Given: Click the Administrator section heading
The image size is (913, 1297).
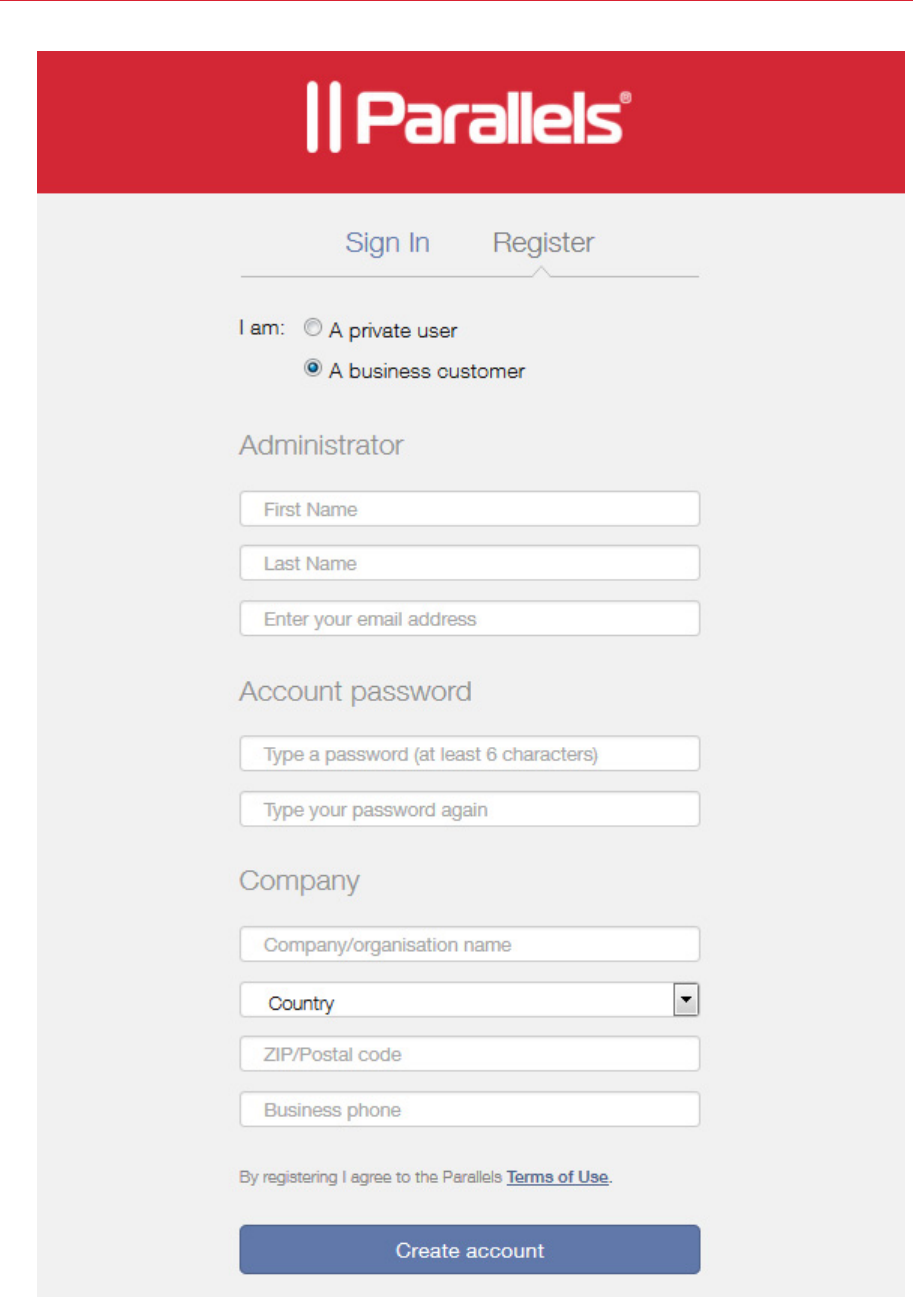Looking at the screenshot, I should (x=321, y=445).
